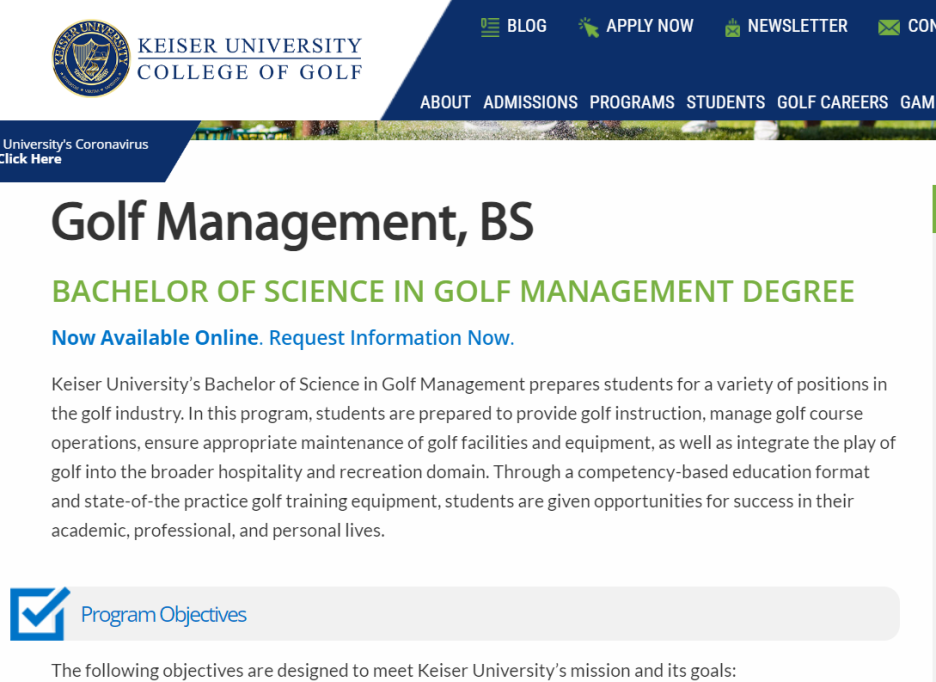Click the green envelope contact icon
Screen dimensions: 936x682
pyautogui.click(x=888, y=27)
